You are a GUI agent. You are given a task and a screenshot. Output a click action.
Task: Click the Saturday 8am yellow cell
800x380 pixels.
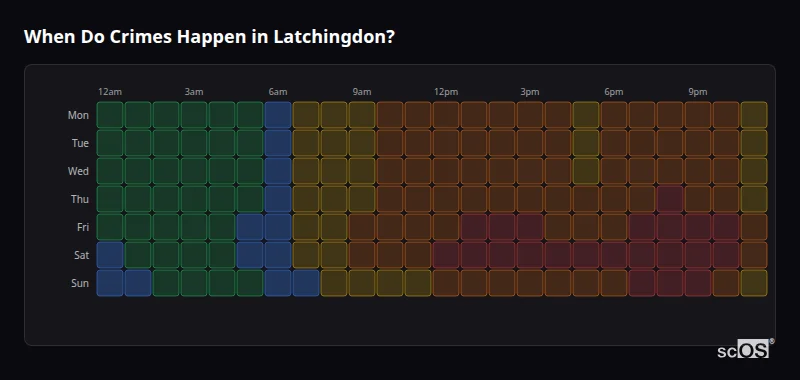(x=334, y=255)
